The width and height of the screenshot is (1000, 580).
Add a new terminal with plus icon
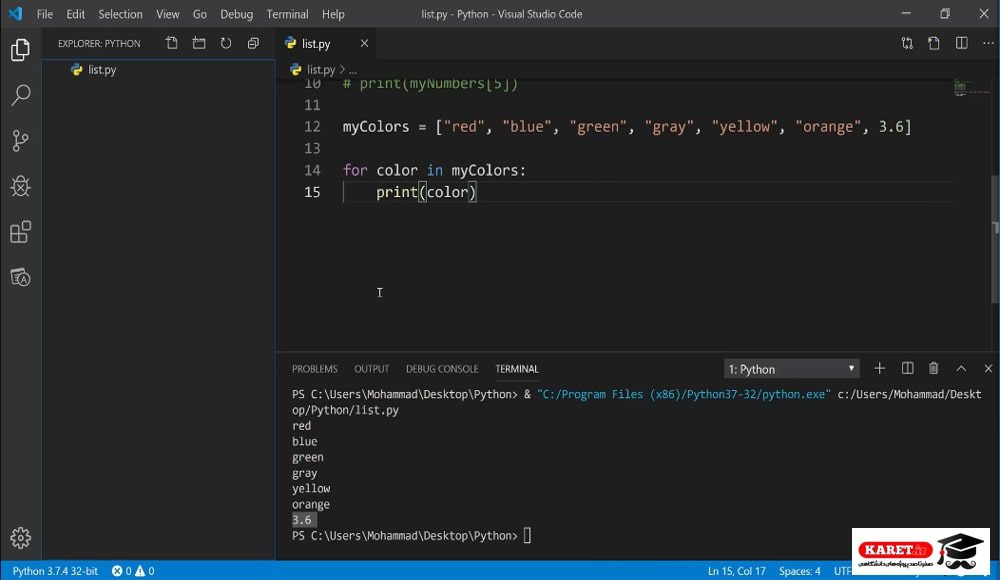[879, 368]
